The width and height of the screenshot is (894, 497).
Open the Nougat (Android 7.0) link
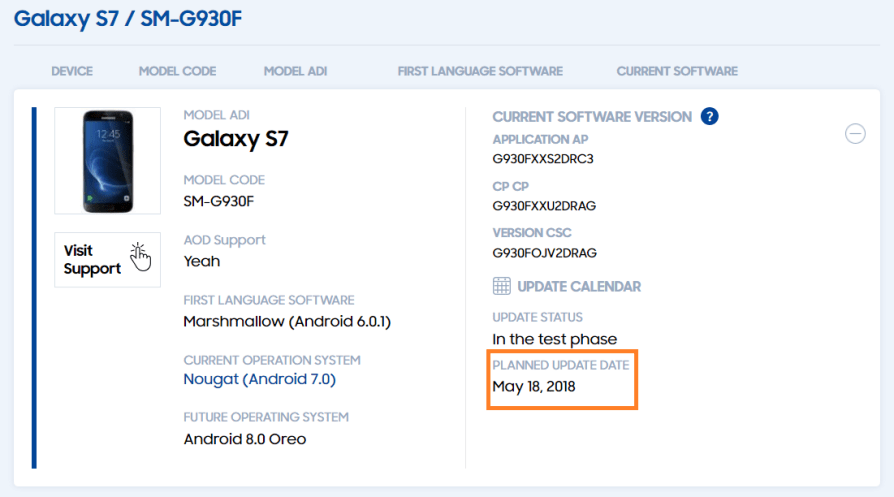pyautogui.click(x=259, y=379)
